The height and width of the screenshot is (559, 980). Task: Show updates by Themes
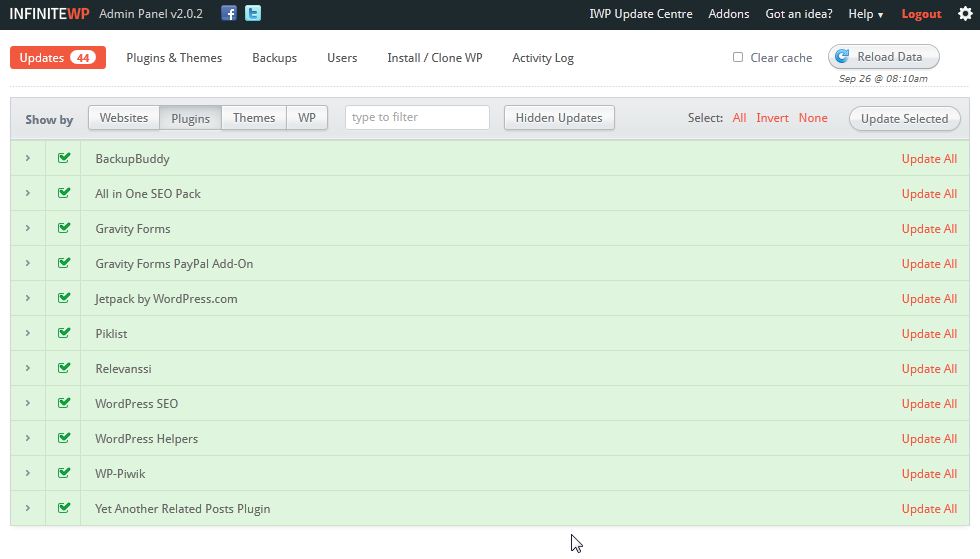254,118
